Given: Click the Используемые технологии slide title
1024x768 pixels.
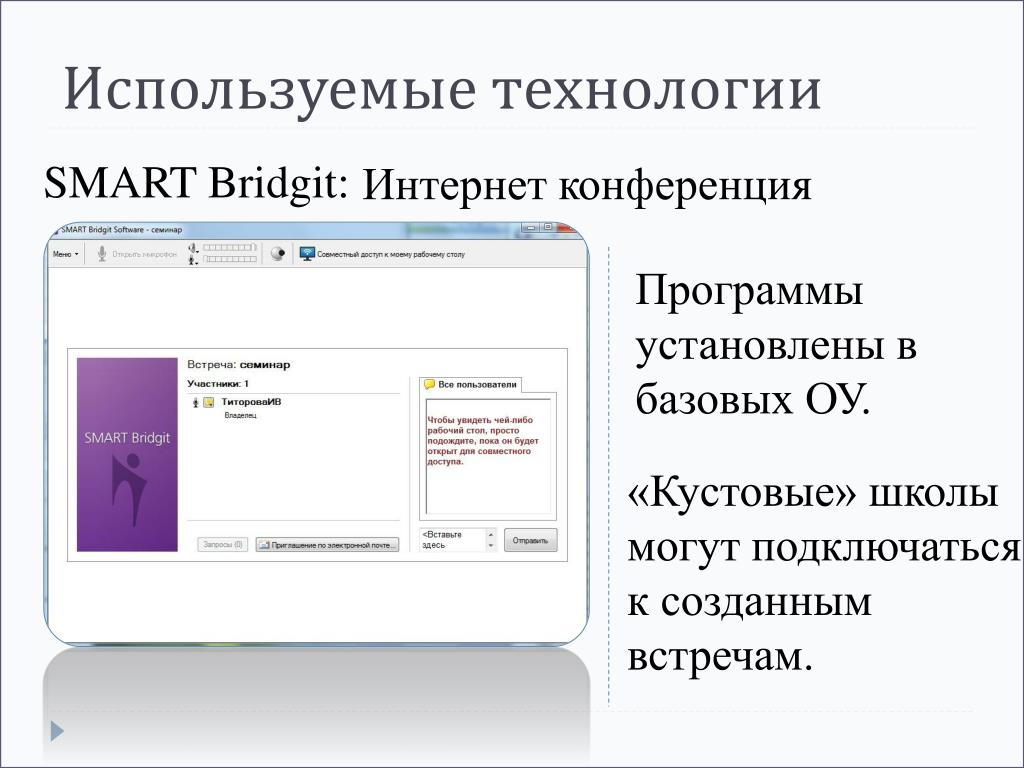Looking at the screenshot, I should click(442, 89).
